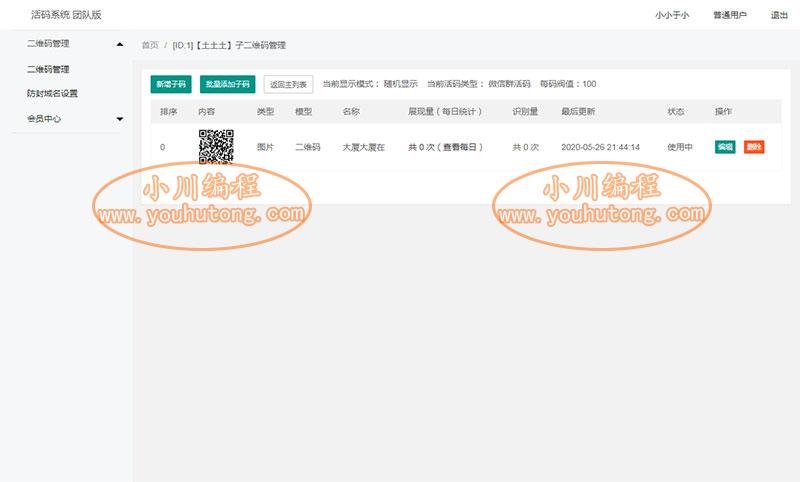Viewport: 800px width, 482px height.
Task: Click the sort value 0 cell
Action: 162,147
